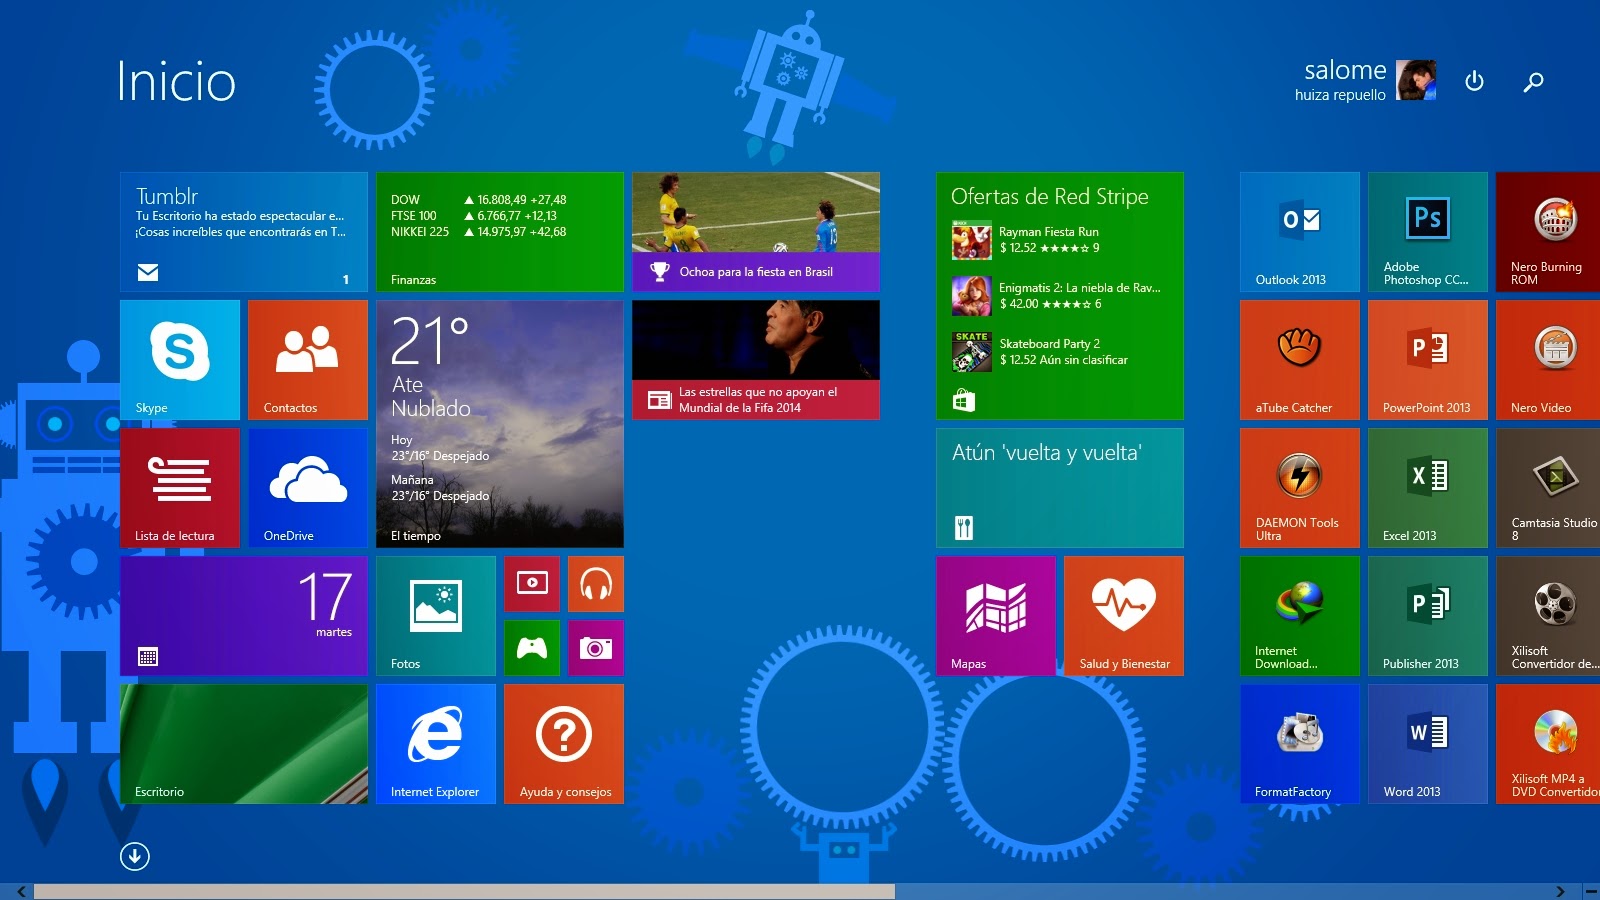Screen dimensions: 1600x900
Task: Launch Outlook 2013
Action: [1300, 232]
